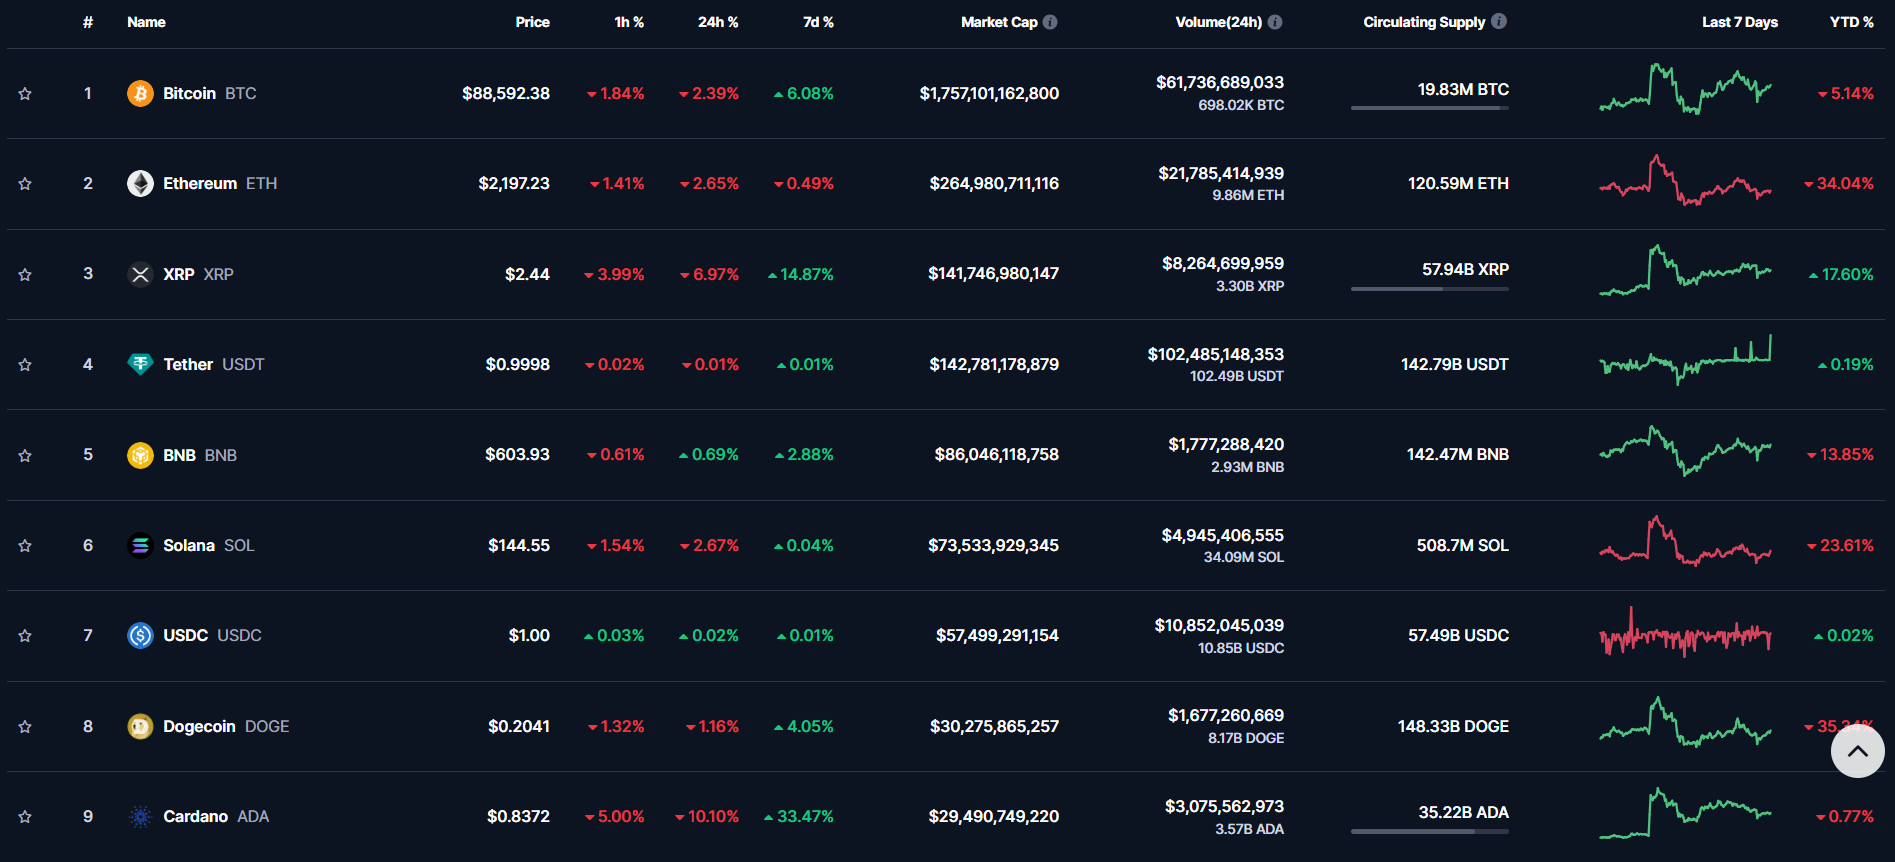Star Bitcoin to add to watchlist
This screenshot has width=1895, height=862.
(x=25, y=94)
